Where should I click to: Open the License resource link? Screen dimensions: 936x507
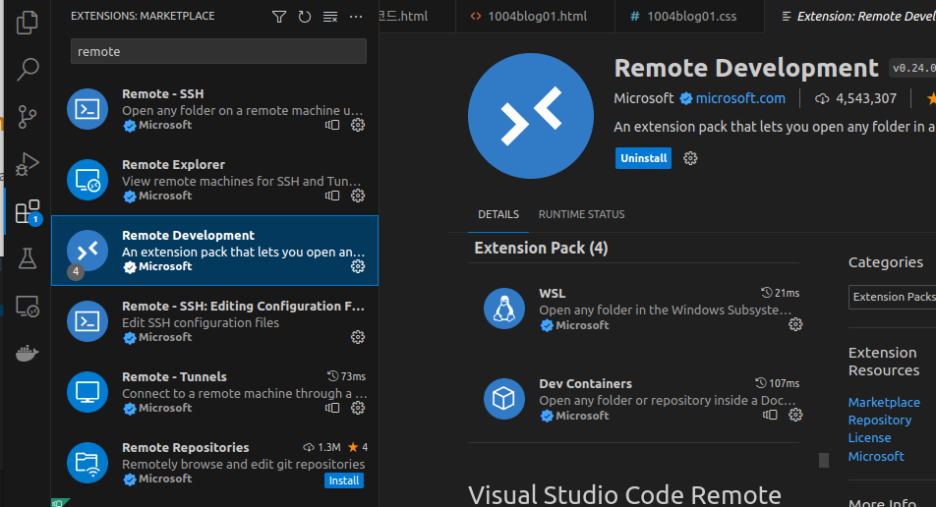click(x=869, y=438)
